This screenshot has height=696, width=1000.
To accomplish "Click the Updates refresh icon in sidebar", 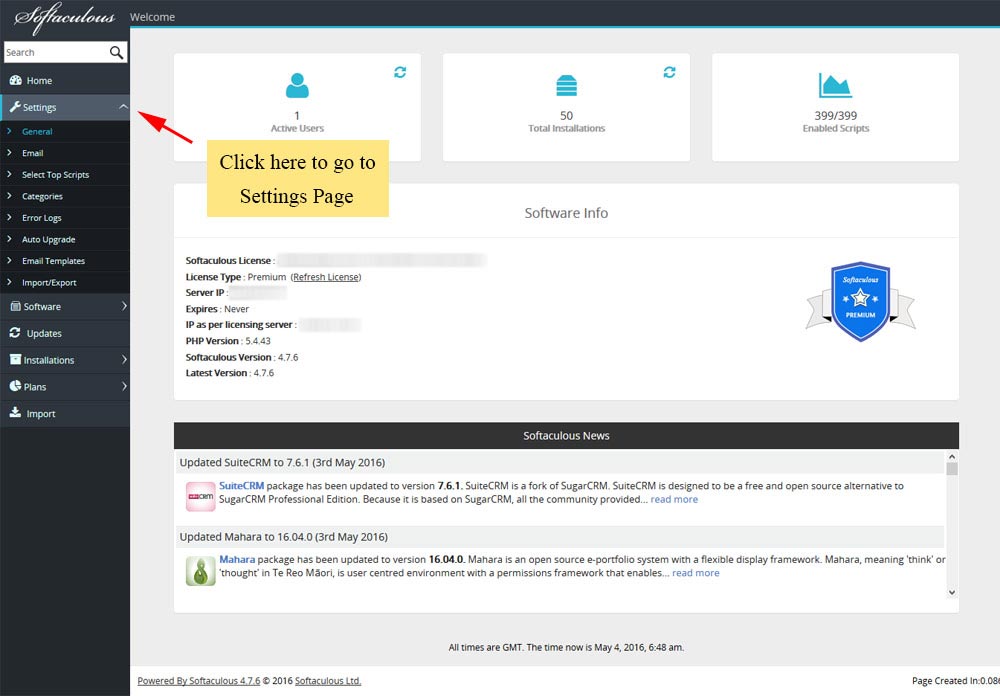I will point(15,333).
